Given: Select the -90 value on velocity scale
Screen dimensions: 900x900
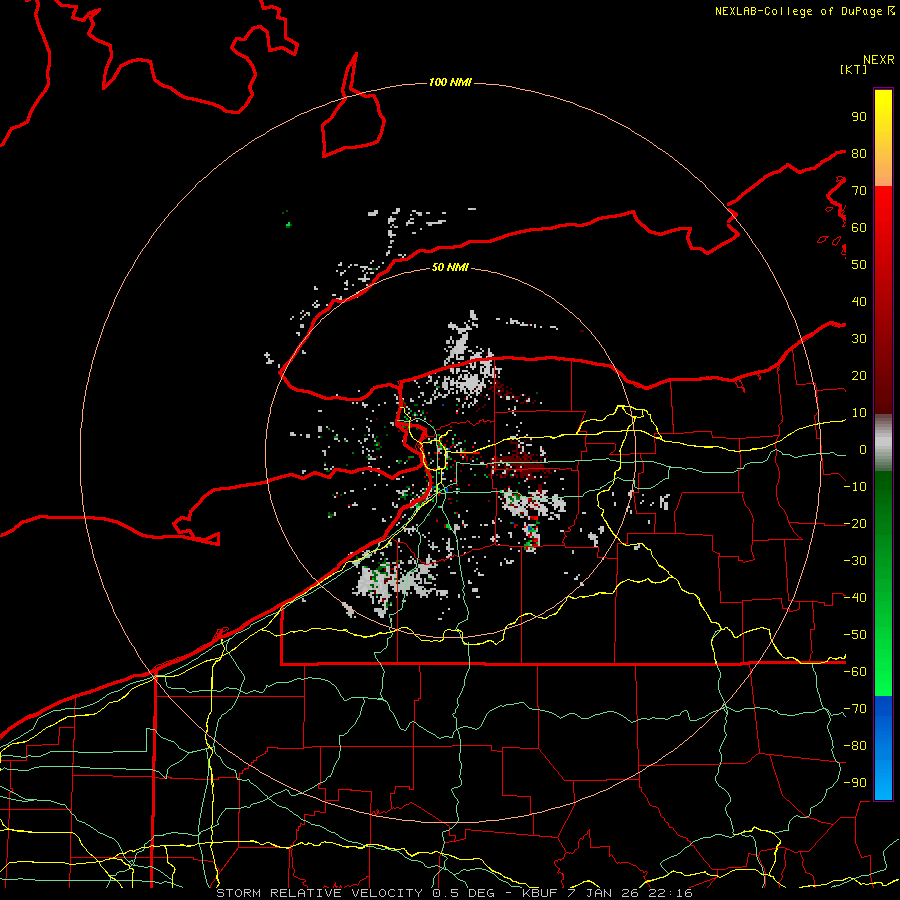Looking at the screenshot, I should 855,783.
